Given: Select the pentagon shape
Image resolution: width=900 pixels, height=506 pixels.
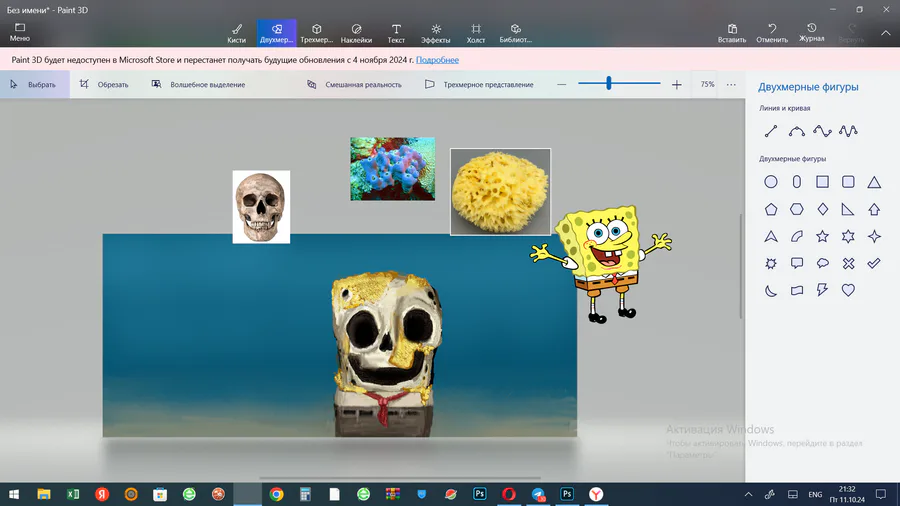Looking at the screenshot, I should 771,209.
